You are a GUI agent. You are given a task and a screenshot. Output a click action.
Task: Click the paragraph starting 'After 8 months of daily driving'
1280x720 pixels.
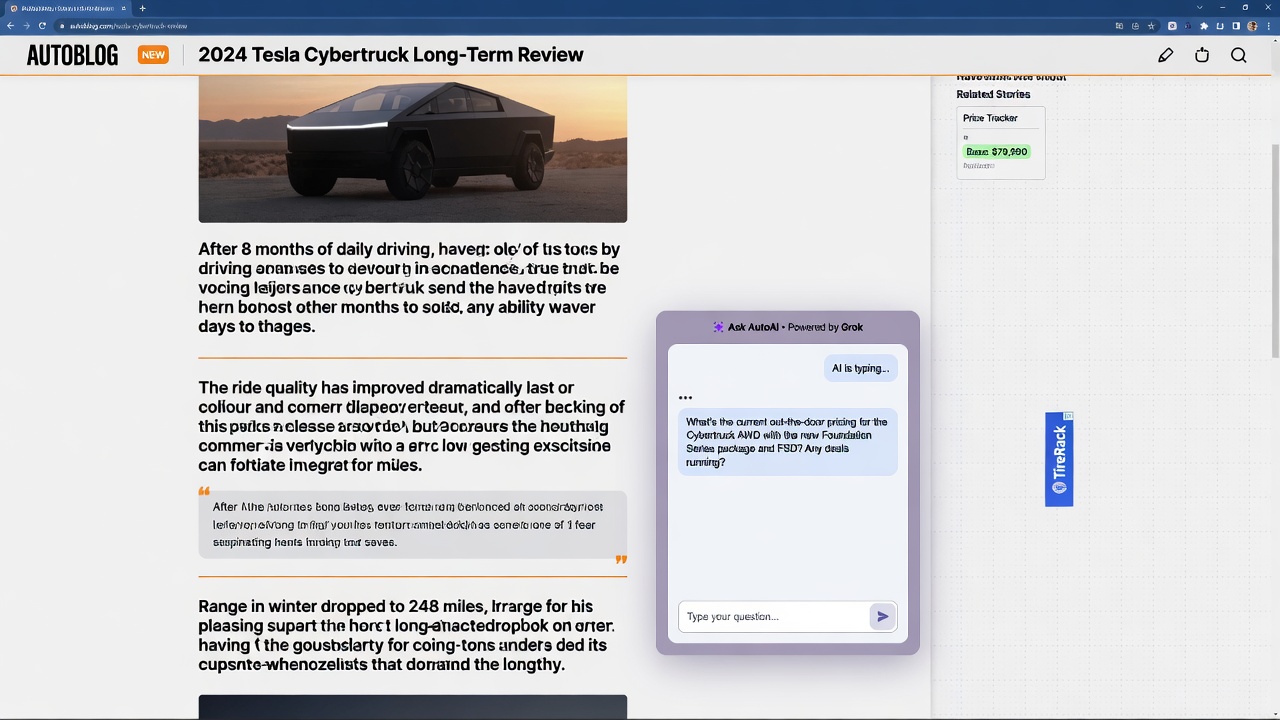[409, 287]
